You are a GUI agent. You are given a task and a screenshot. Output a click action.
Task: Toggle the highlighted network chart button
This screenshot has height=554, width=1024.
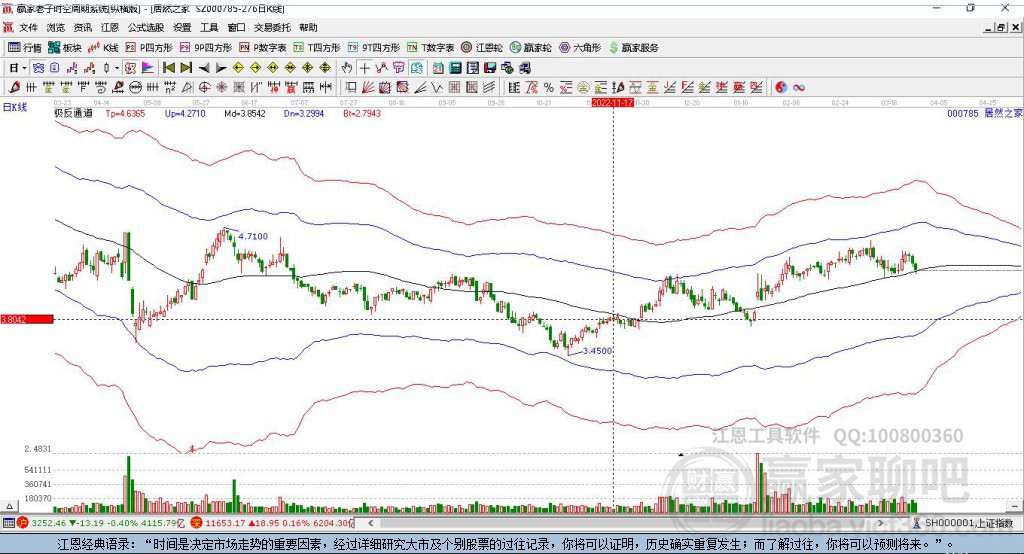point(38,68)
